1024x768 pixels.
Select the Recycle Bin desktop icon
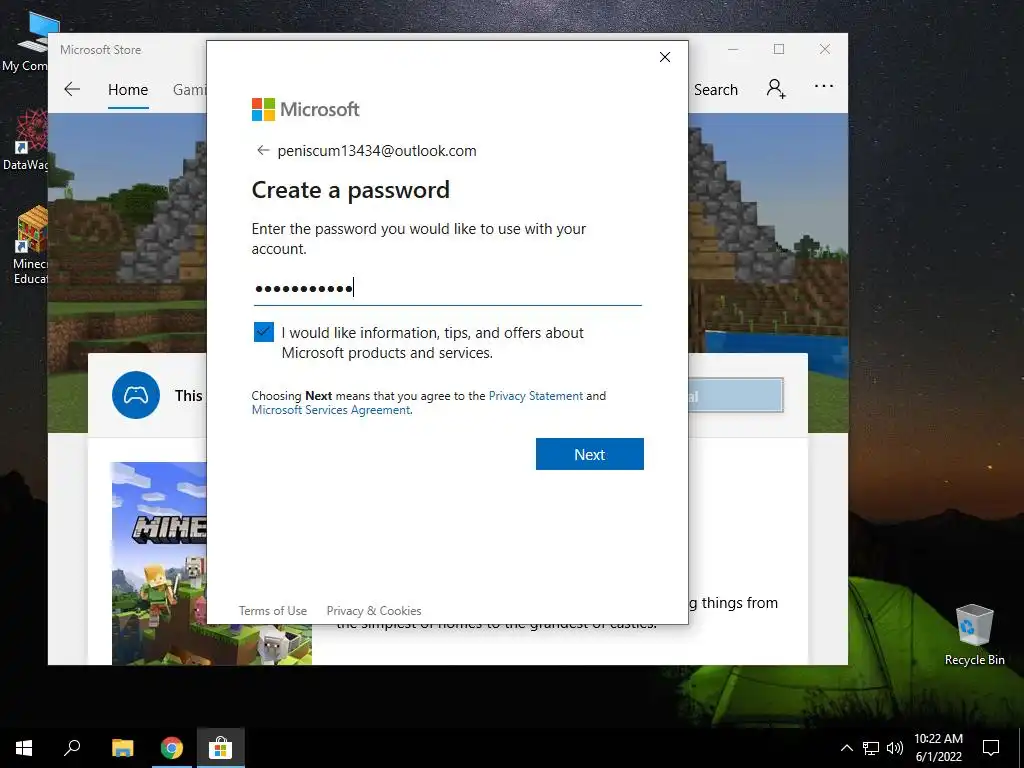pos(974,635)
